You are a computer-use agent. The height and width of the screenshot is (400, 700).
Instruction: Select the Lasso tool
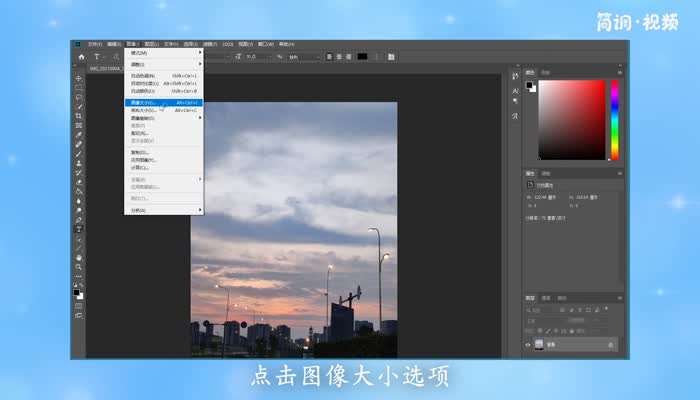tap(79, 97)
